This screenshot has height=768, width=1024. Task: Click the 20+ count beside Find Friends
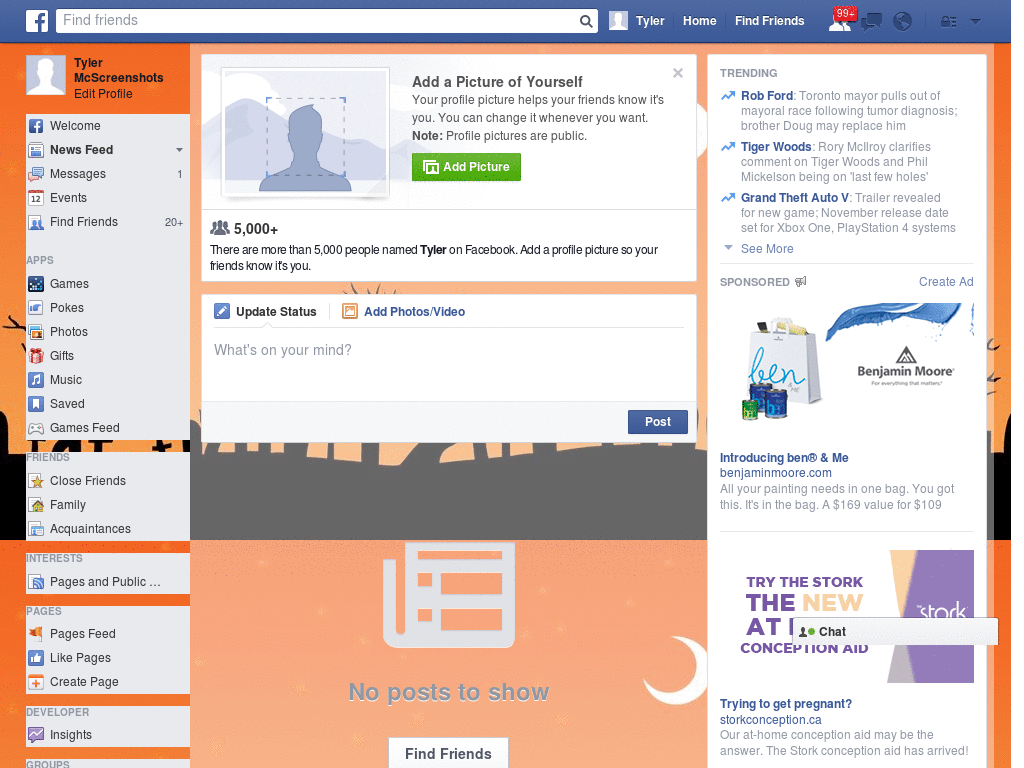coord(174,222)
